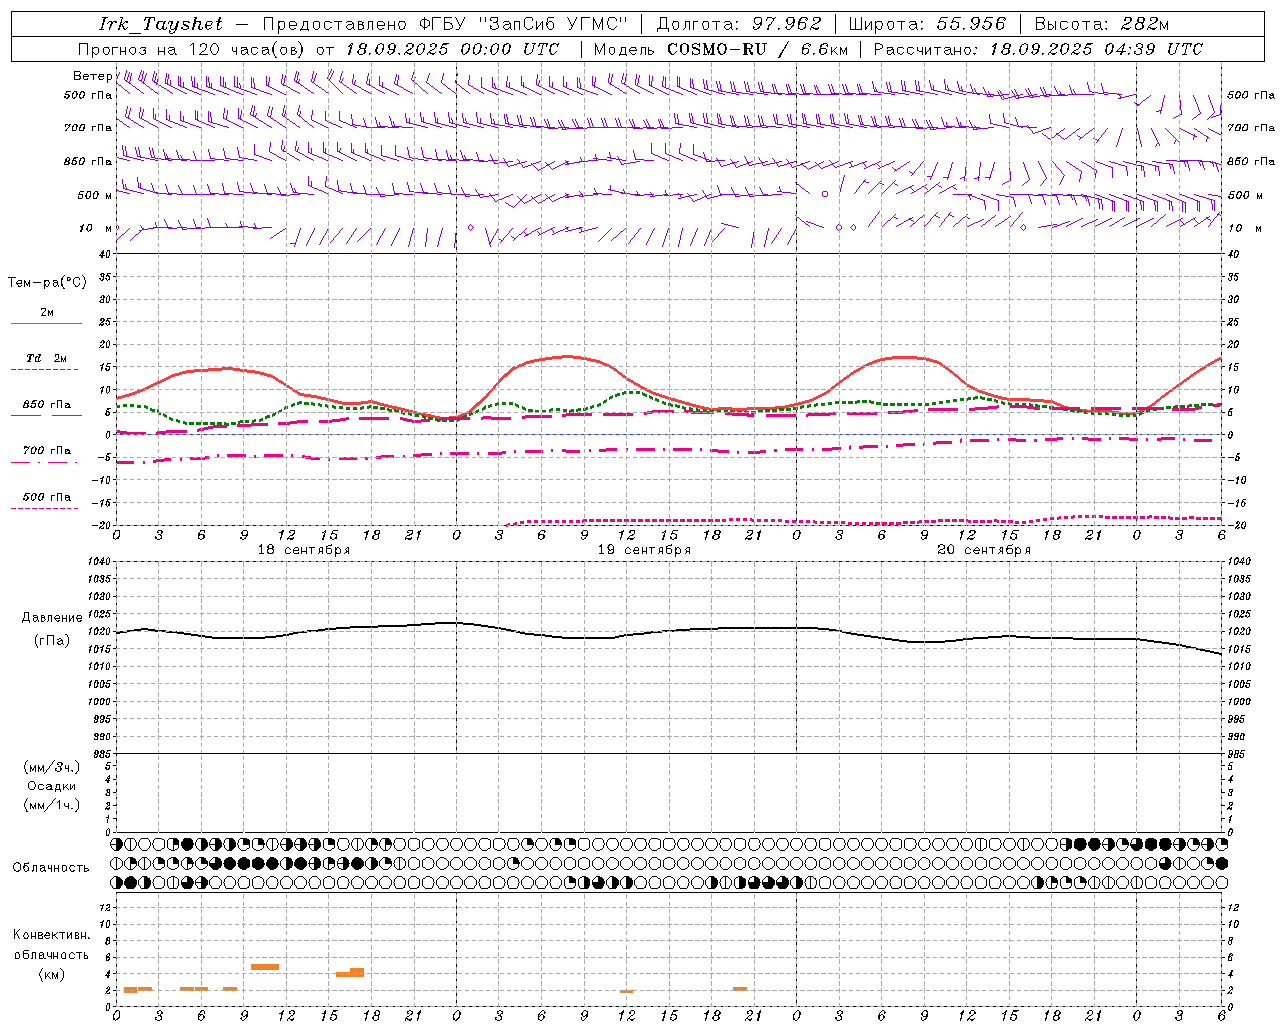Click the Конвективн. label of the bottom panel
Image resolution: width=1280 pixels, height=1024 pixels.
pos(51,935)
